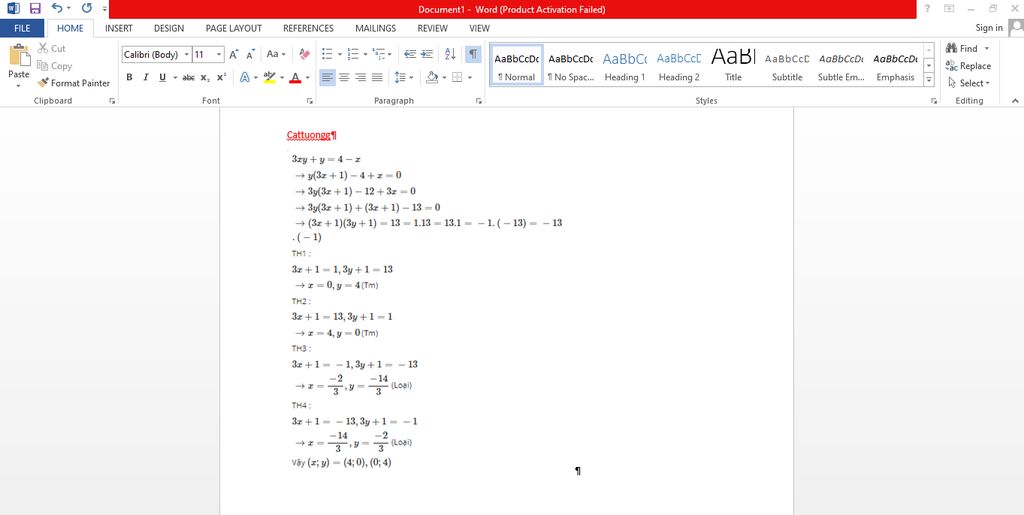Collapse the ribbon arrow
The image size is (1024, 515).
pyautogui.click(x=1015, y=101)
